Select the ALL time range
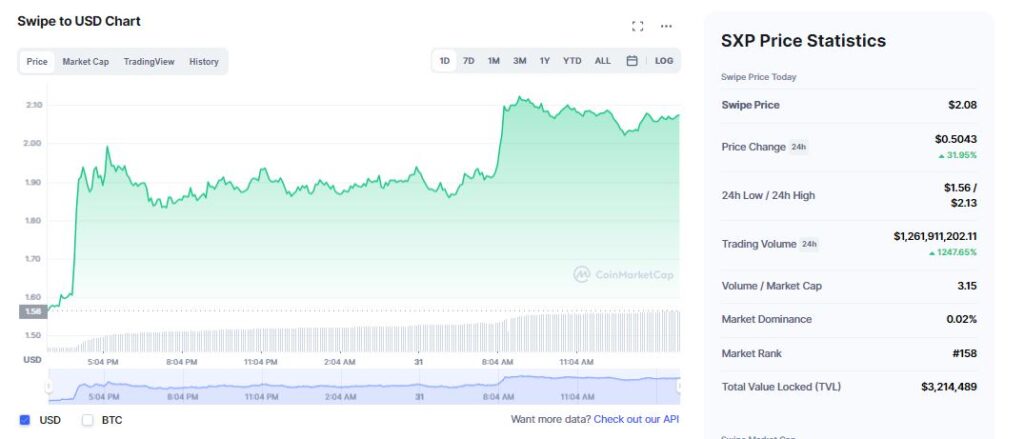Screen dimensions: 1024x439 tap(603, 61)
